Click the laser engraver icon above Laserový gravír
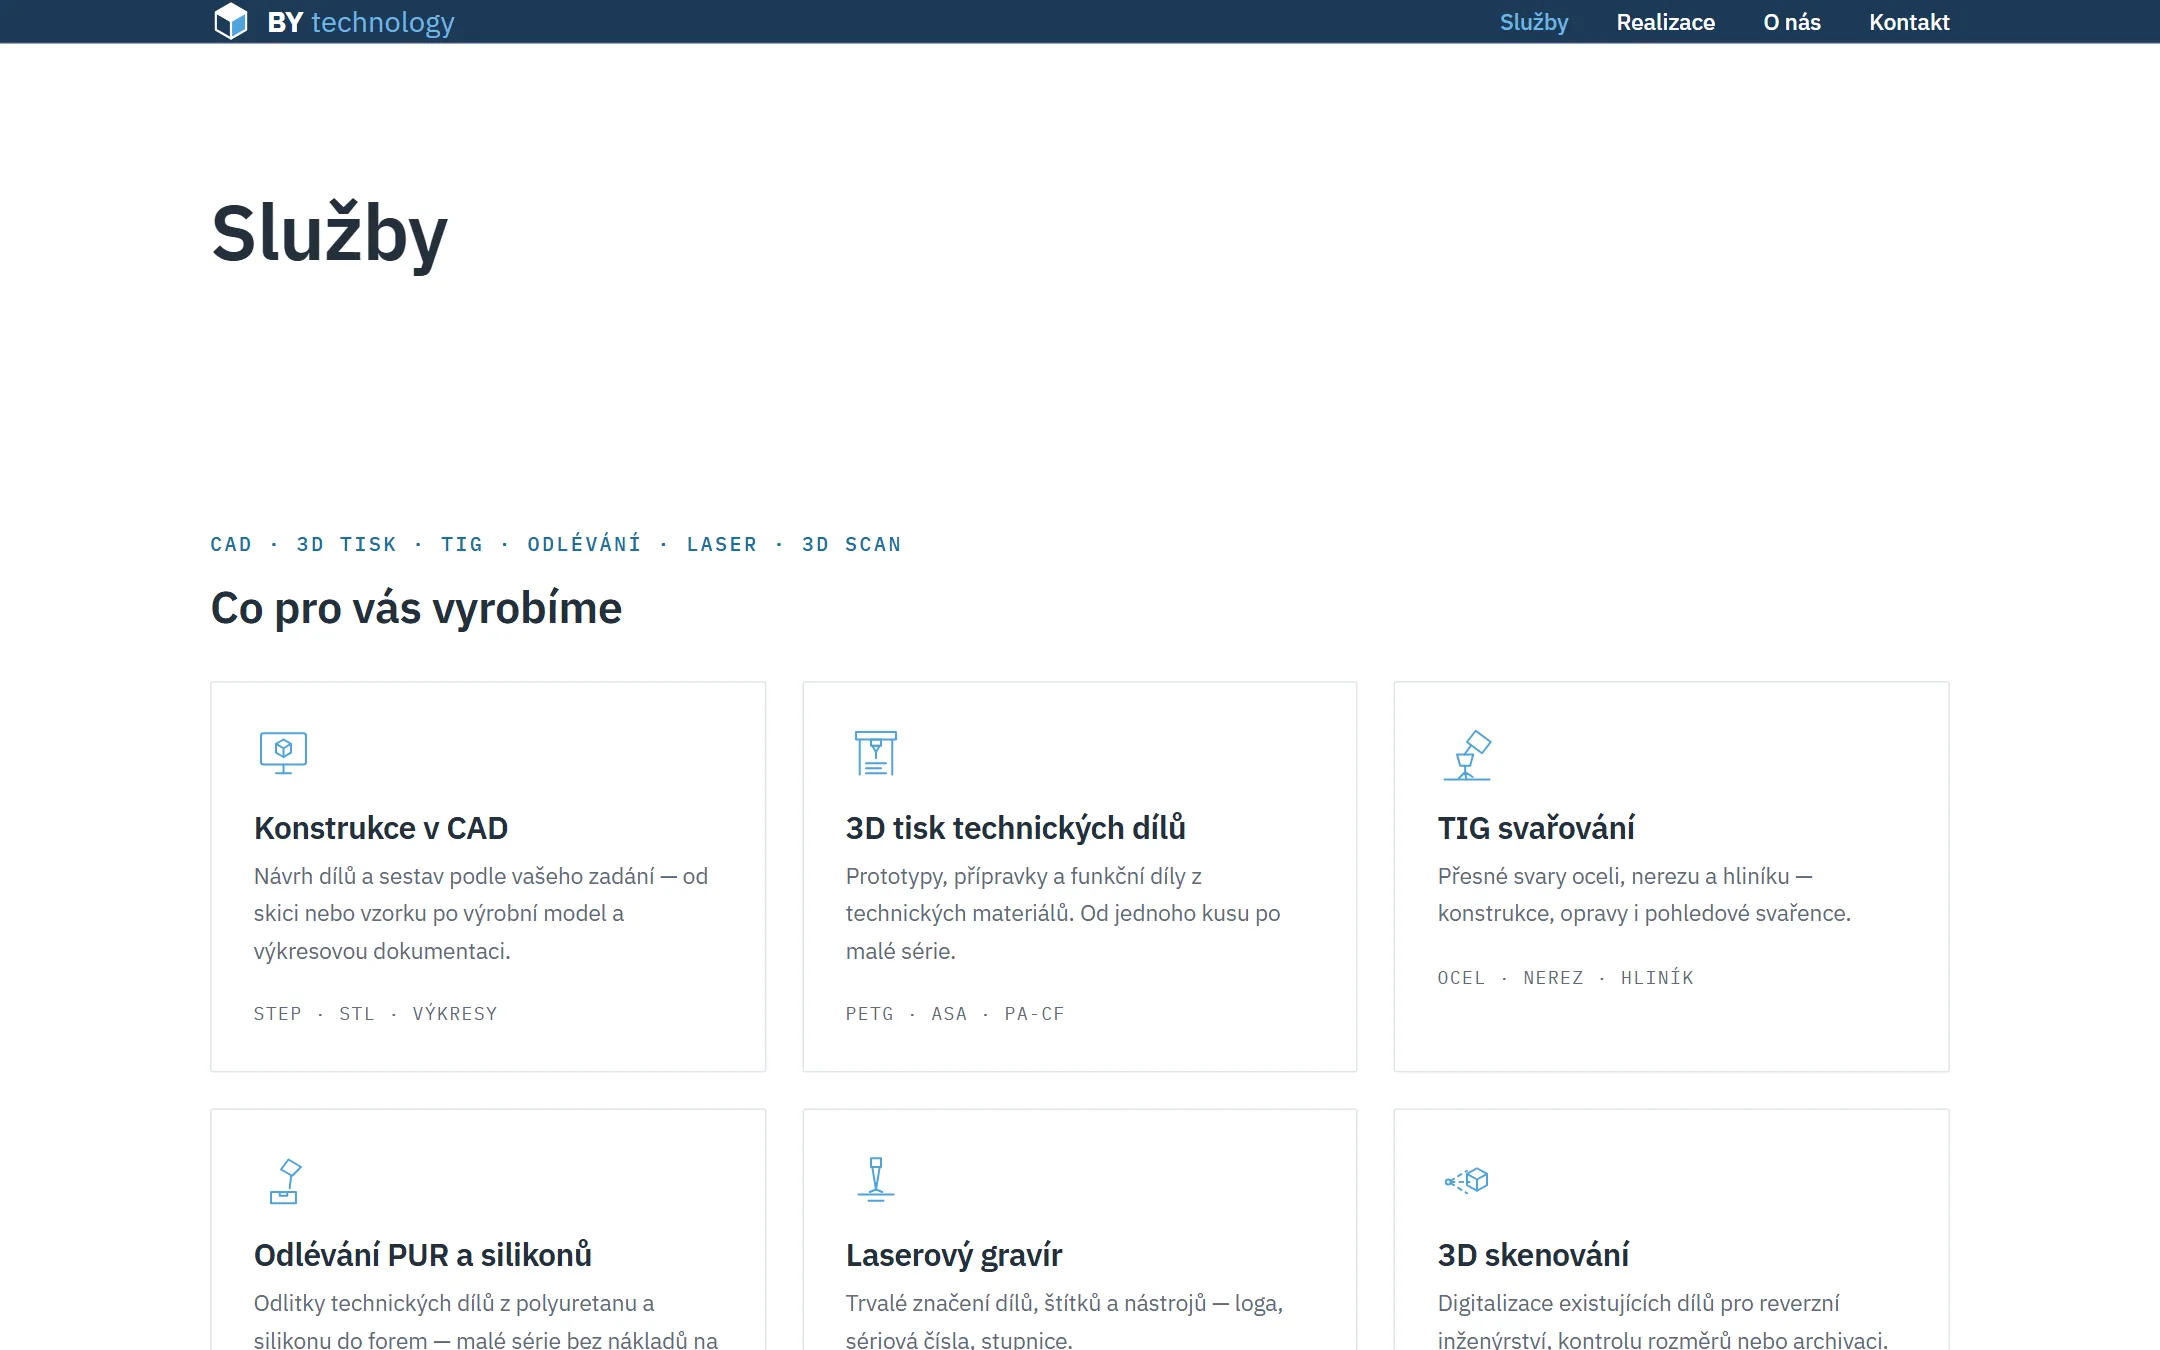2160x1350 pixels. point(876,1179)
